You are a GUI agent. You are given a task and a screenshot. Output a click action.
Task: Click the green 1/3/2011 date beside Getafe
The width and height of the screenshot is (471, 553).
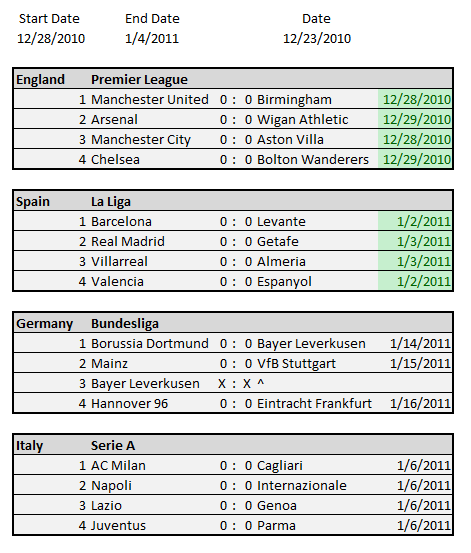point(415,242)
